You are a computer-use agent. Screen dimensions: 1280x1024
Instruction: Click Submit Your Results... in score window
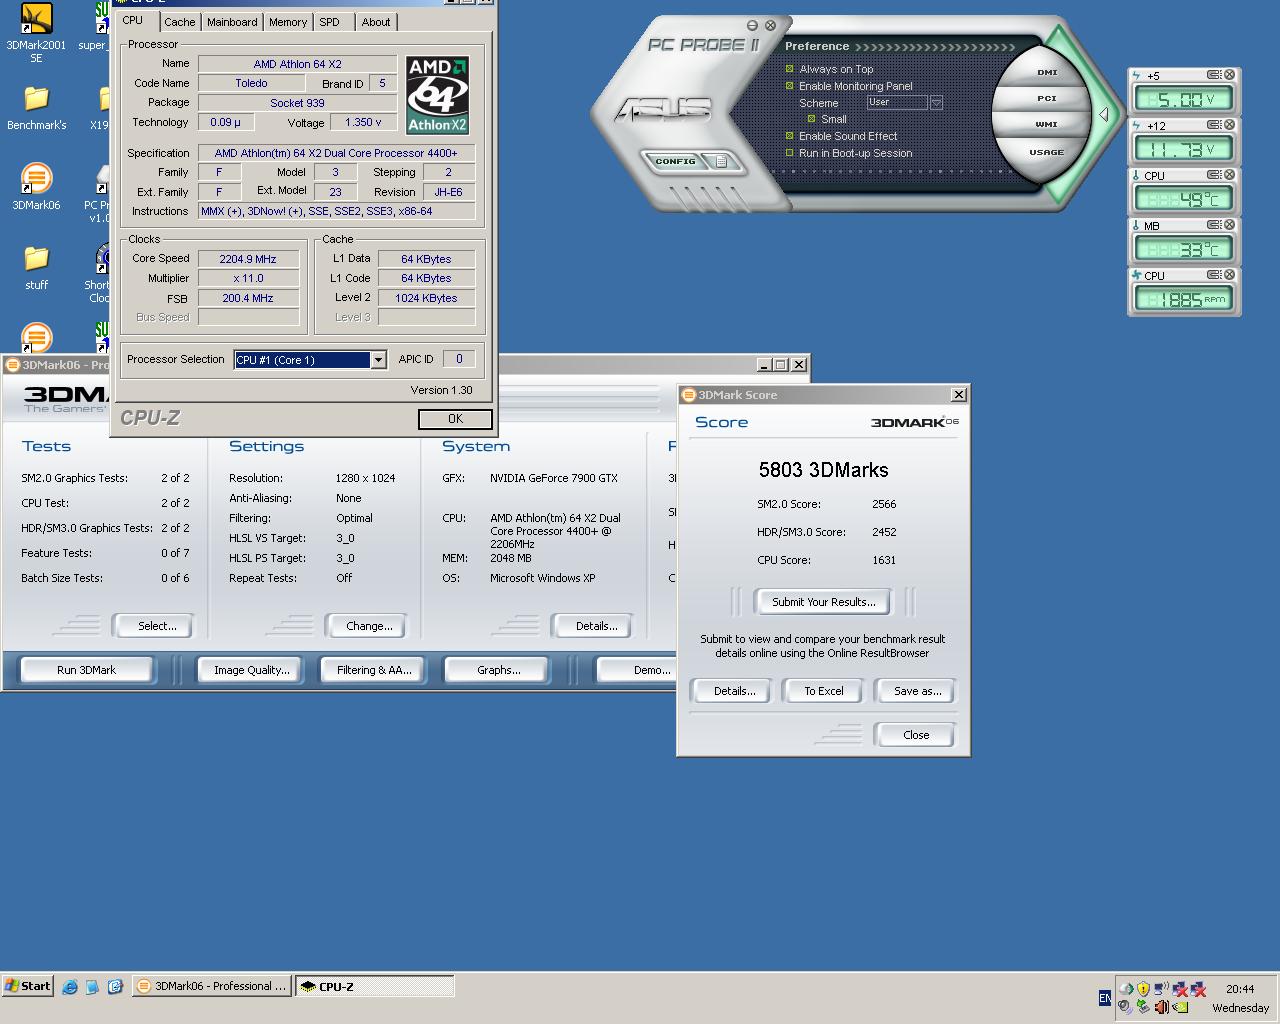coord(824,602)
